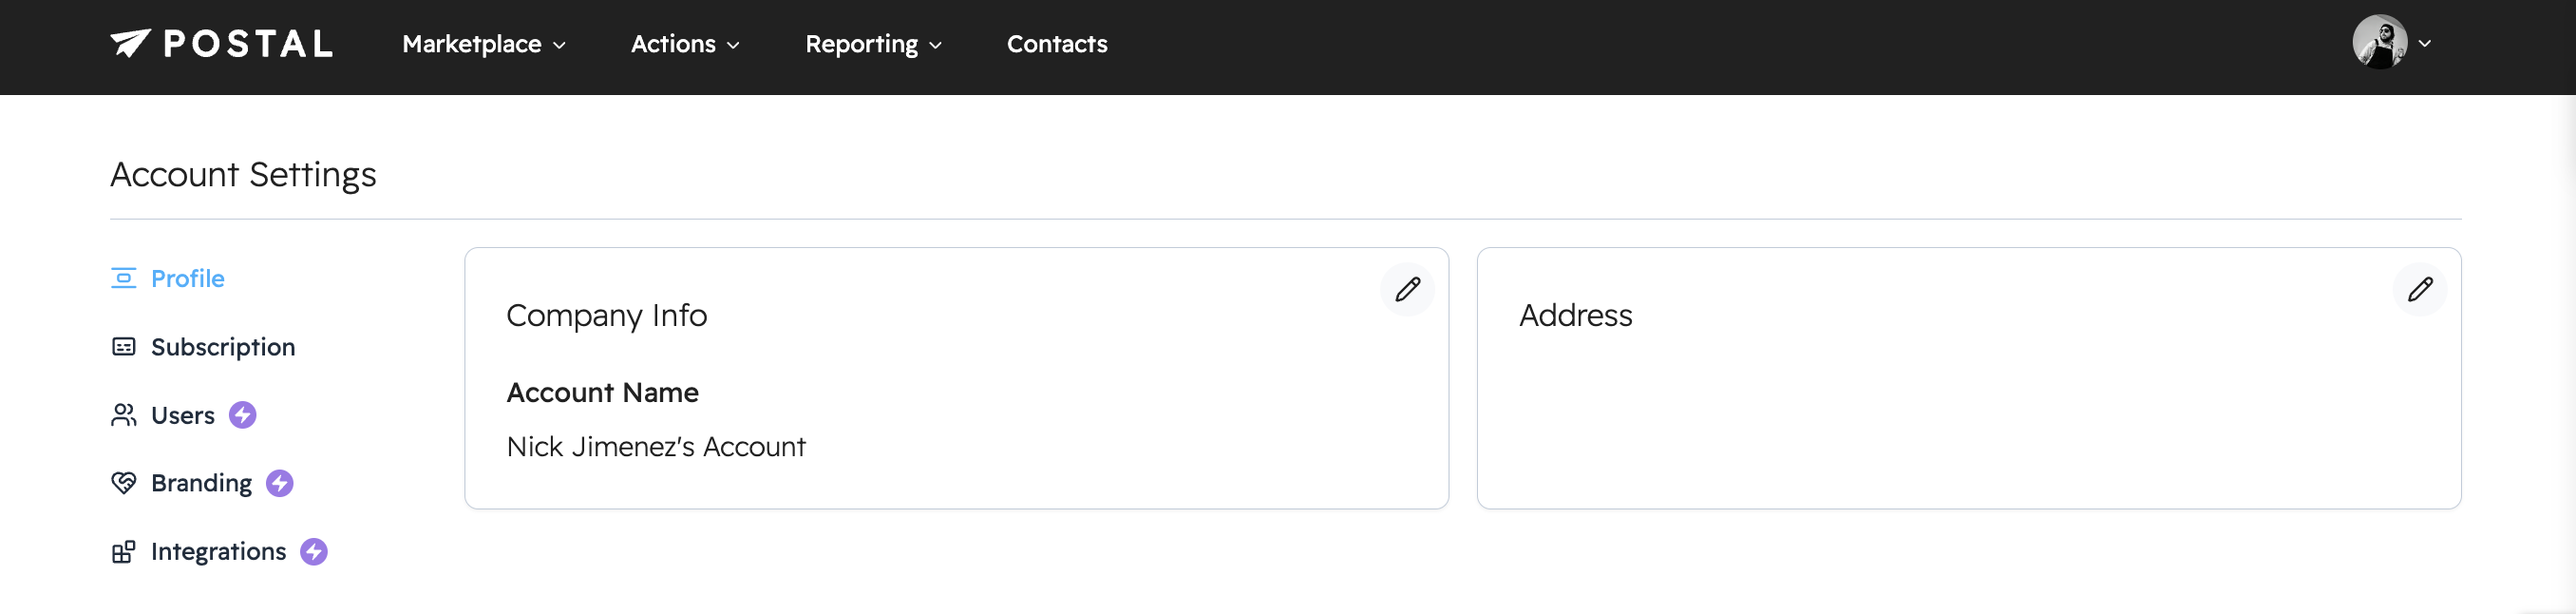Click the lightning badge beside Integrations
The image size is (2576, 614).
click(x=314, y=552)
